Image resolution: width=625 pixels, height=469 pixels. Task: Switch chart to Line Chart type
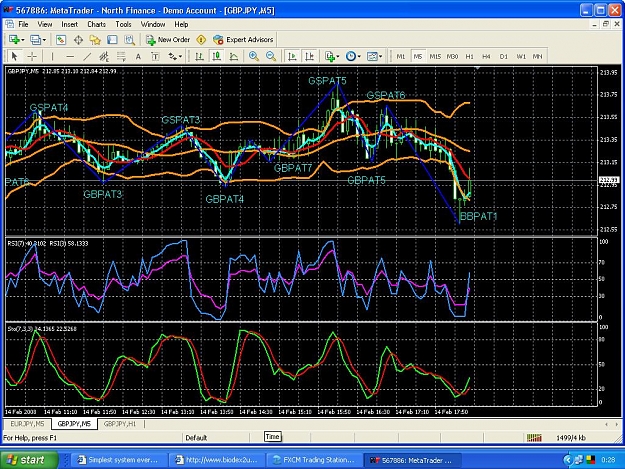(x=234, y=56)
